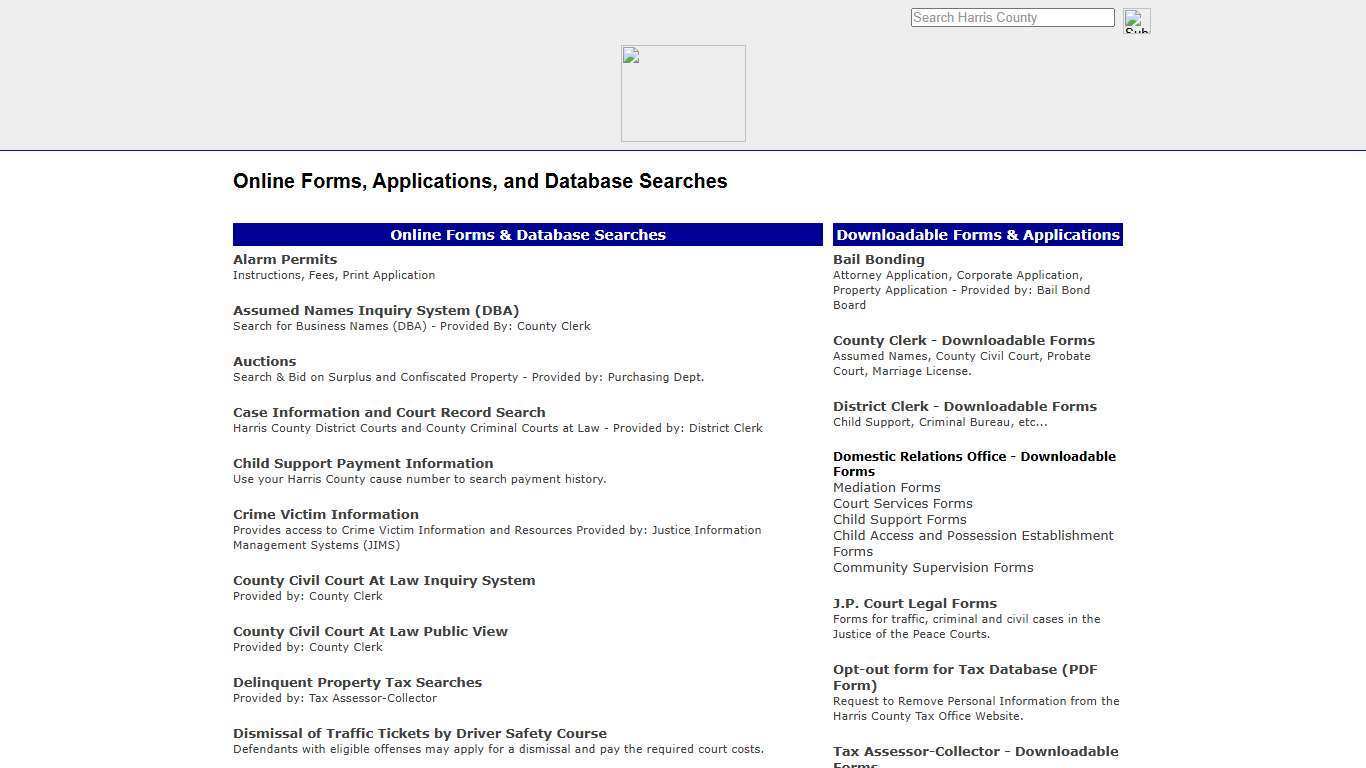Open the Alarm Permits page
Screen dimensions: 1366x768
click(x=285, y=259)
